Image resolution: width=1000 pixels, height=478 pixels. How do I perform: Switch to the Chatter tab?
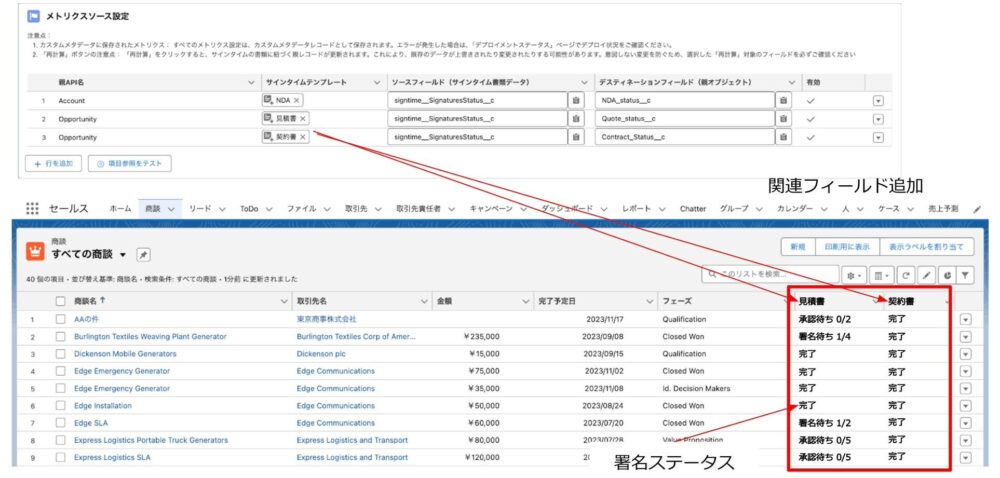(x=692, y=208)
